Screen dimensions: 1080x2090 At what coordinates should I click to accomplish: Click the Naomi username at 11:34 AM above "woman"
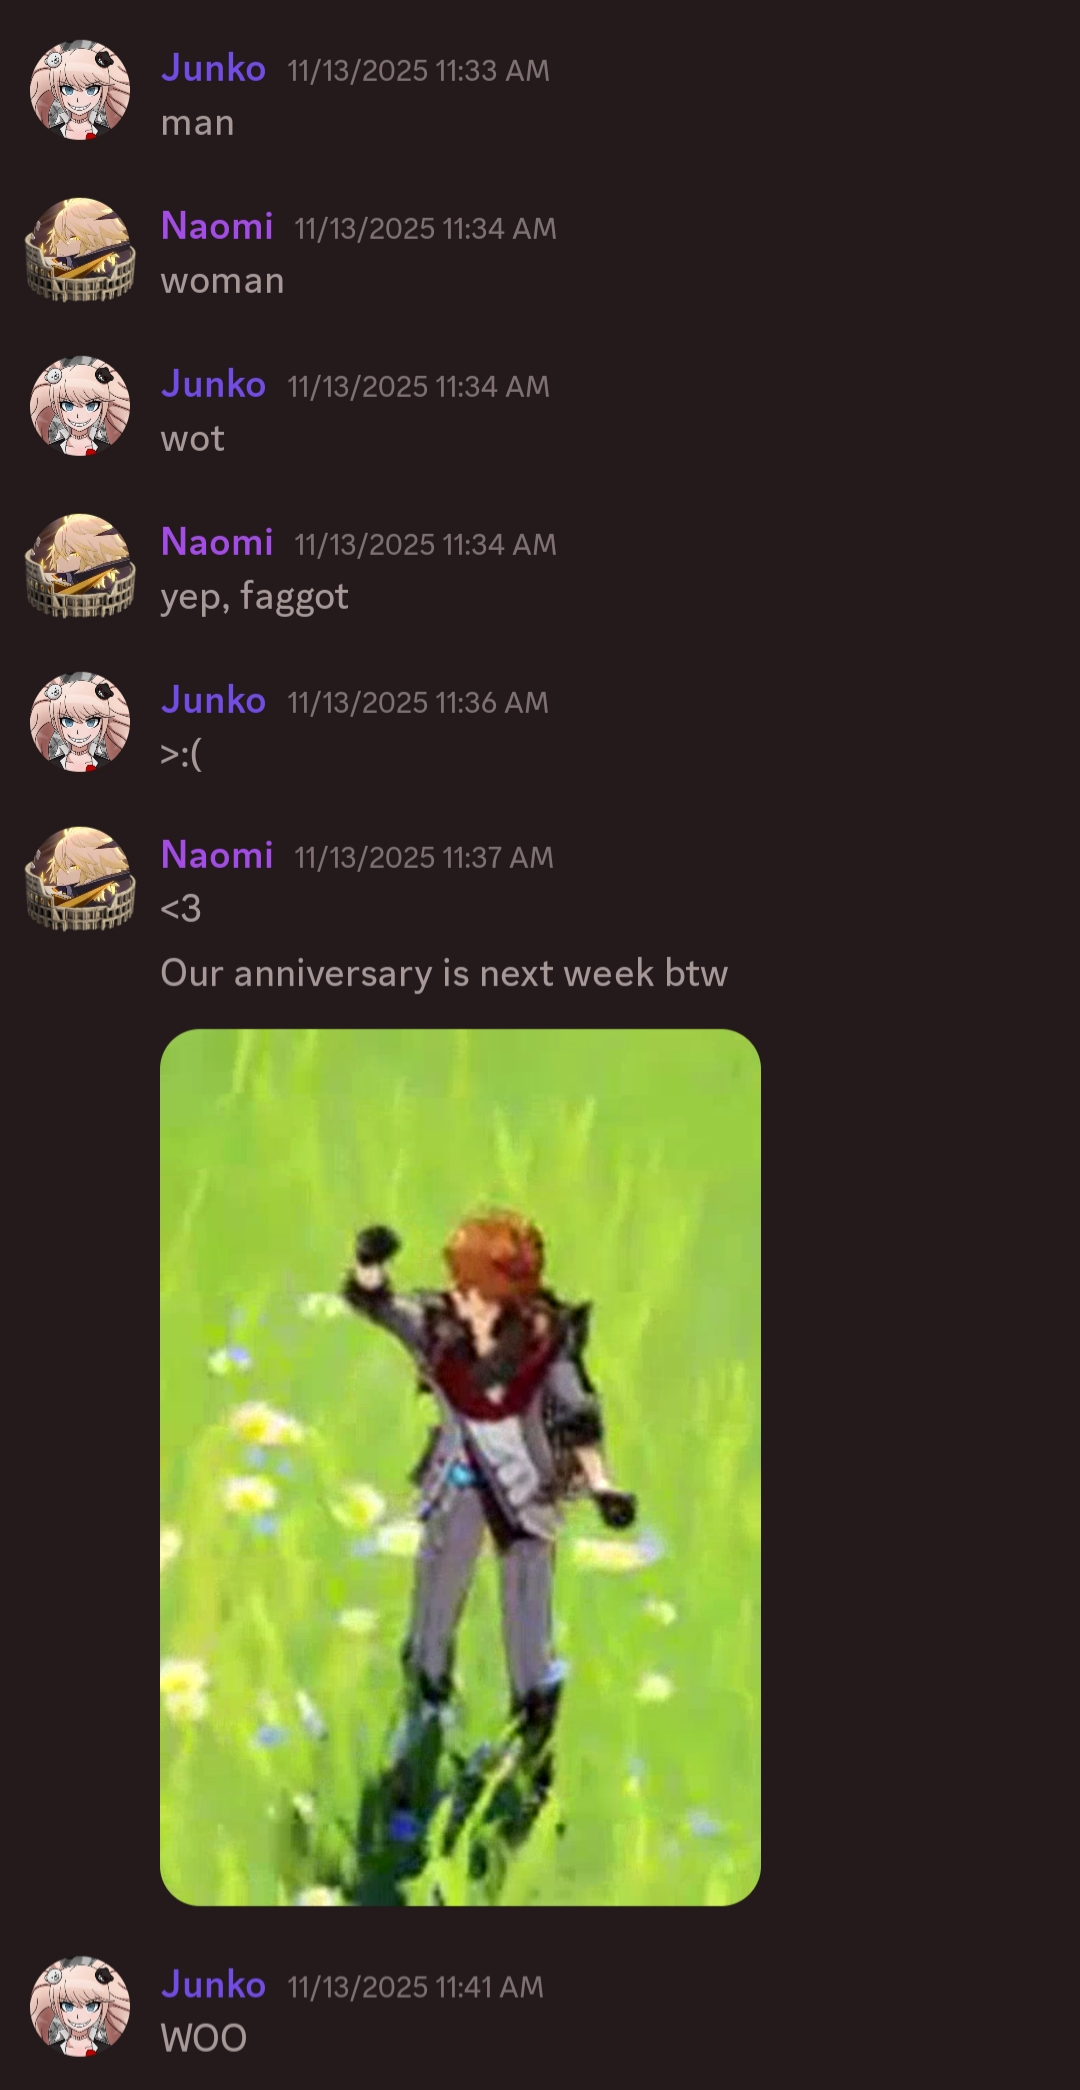(217, 226)
